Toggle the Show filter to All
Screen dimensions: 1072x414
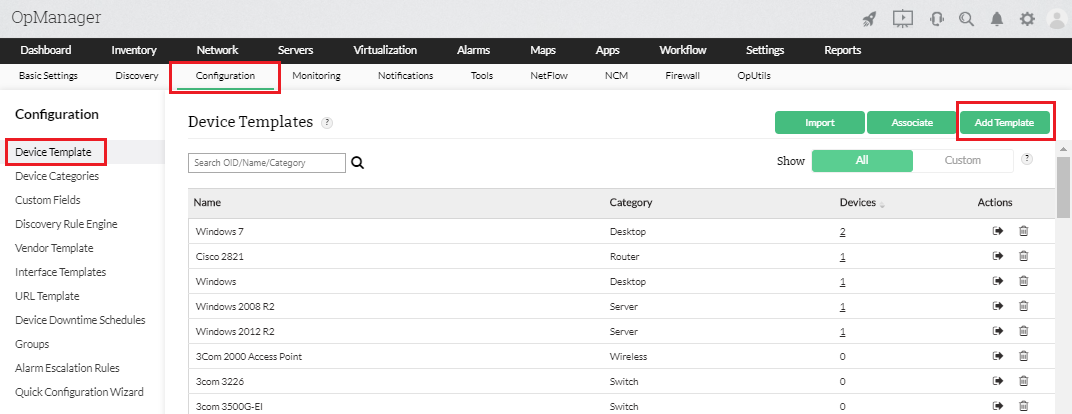(862, 160)
